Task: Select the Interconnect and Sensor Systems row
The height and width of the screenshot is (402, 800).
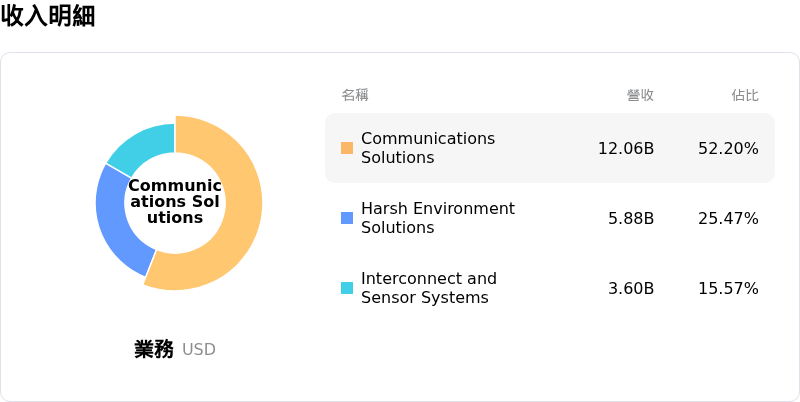Action: (x=550, y=288)
